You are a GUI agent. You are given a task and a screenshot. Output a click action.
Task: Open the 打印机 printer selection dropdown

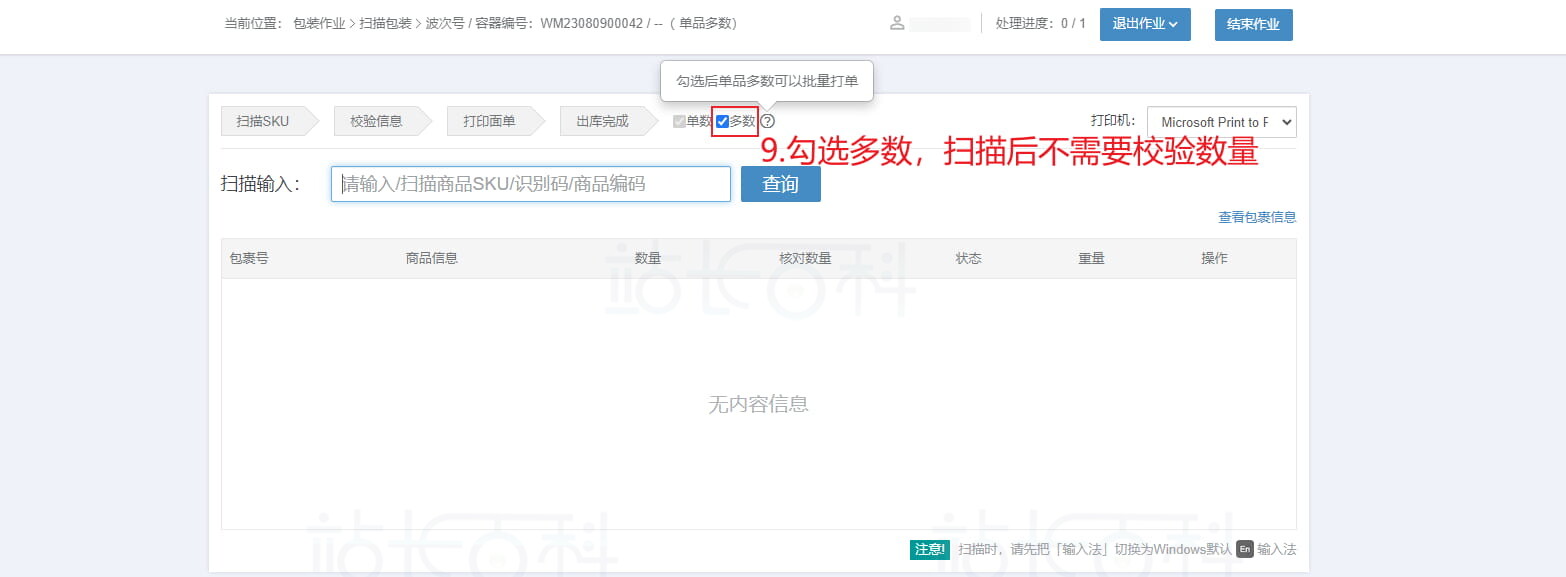coord(1221,122)
